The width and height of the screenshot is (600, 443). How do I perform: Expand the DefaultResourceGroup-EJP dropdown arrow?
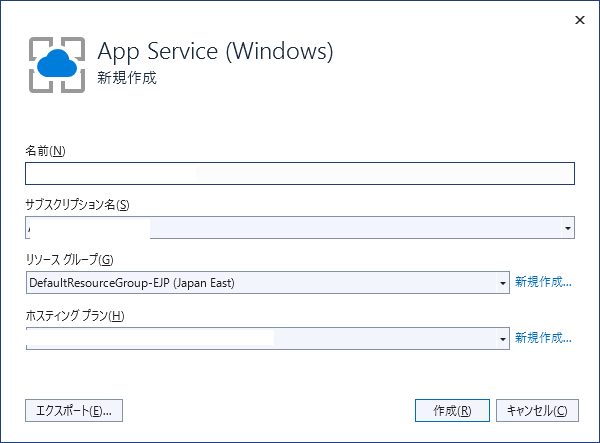click(x=503, y=283)
